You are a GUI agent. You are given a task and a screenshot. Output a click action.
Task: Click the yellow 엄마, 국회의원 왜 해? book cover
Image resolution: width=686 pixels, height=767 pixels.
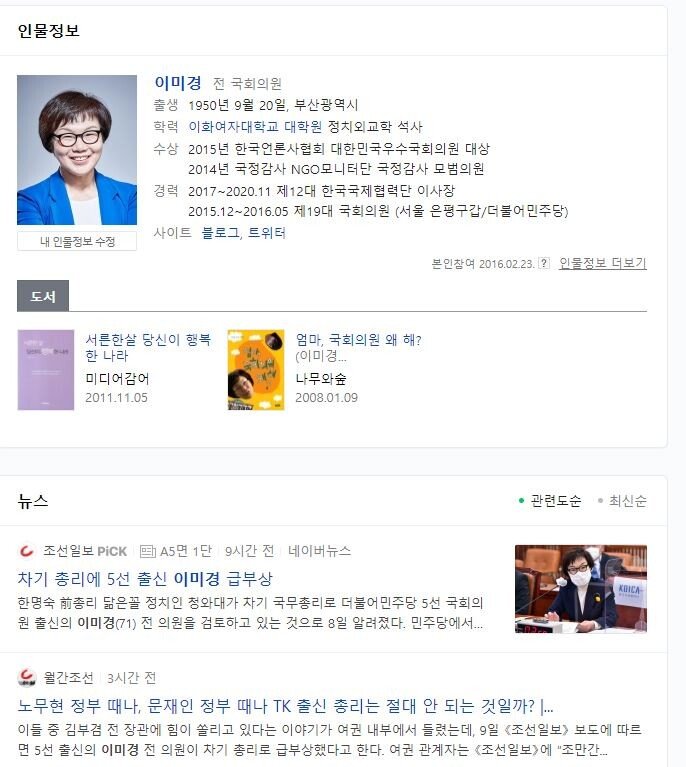click(256, 370)
